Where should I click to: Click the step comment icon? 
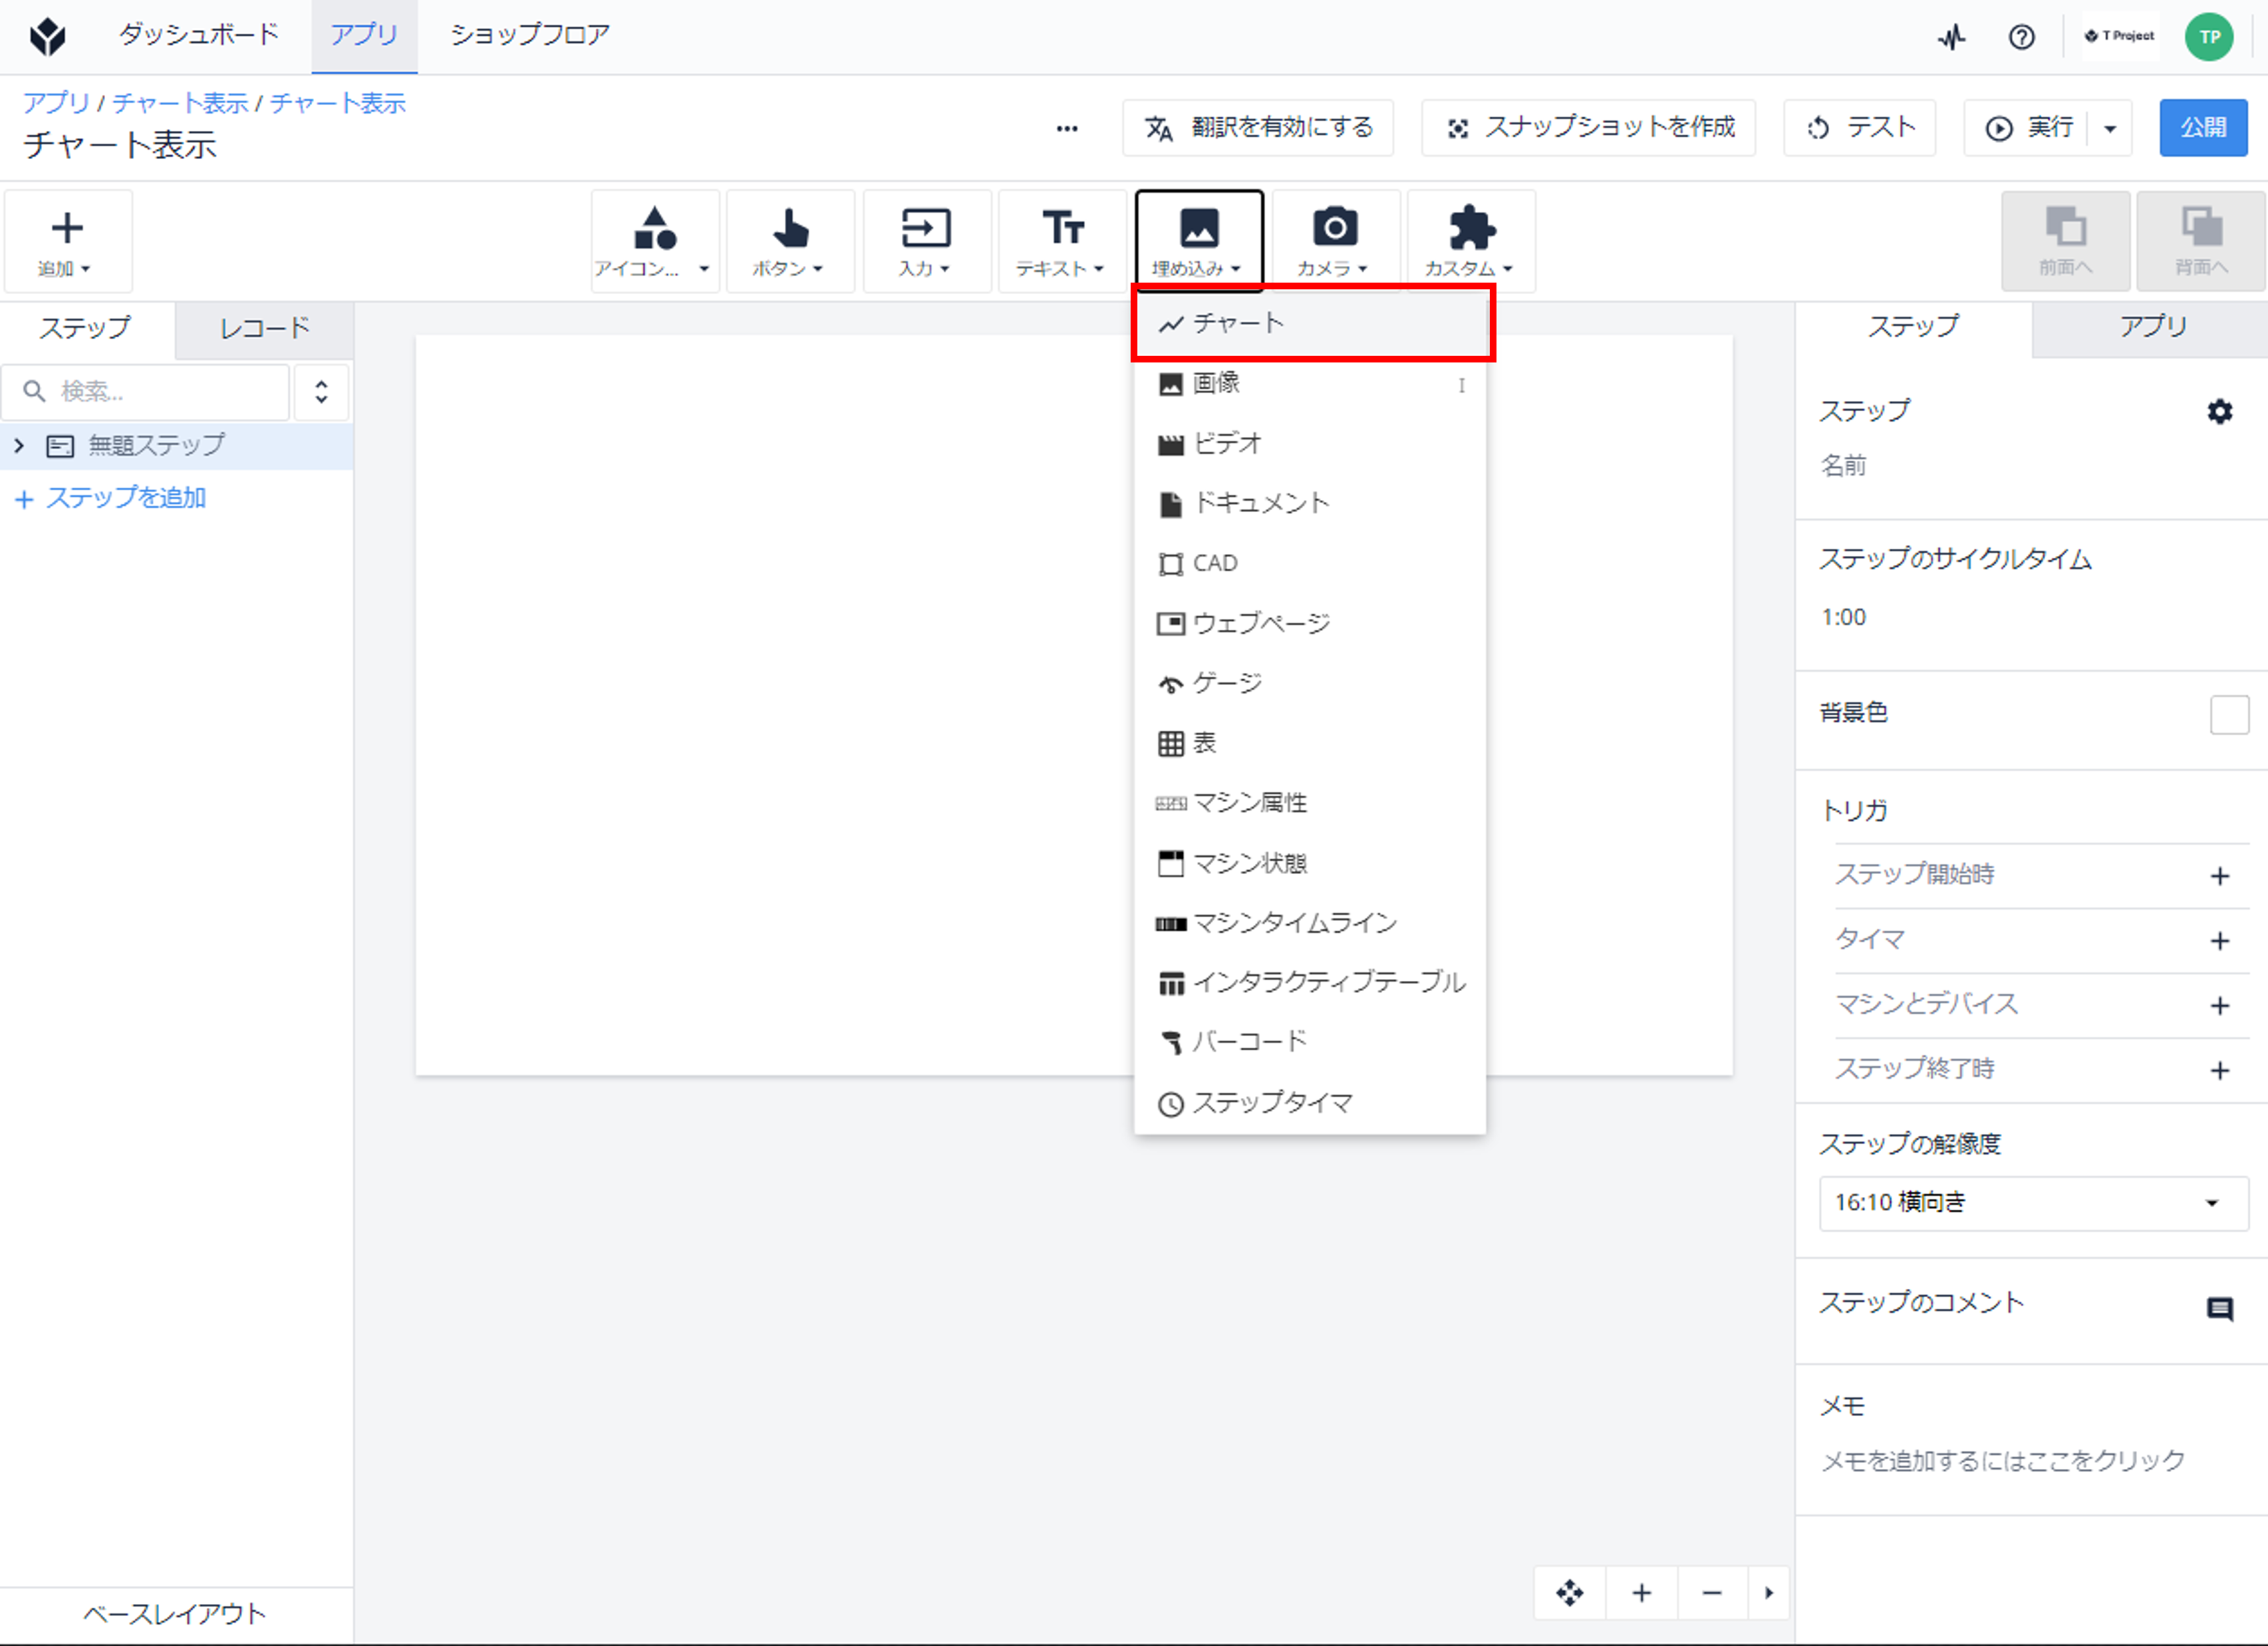[x=2219, y=1309]
